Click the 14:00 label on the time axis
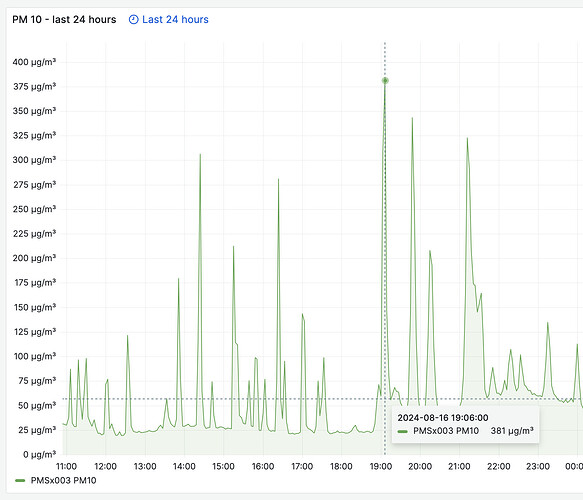 pos(184,466)
